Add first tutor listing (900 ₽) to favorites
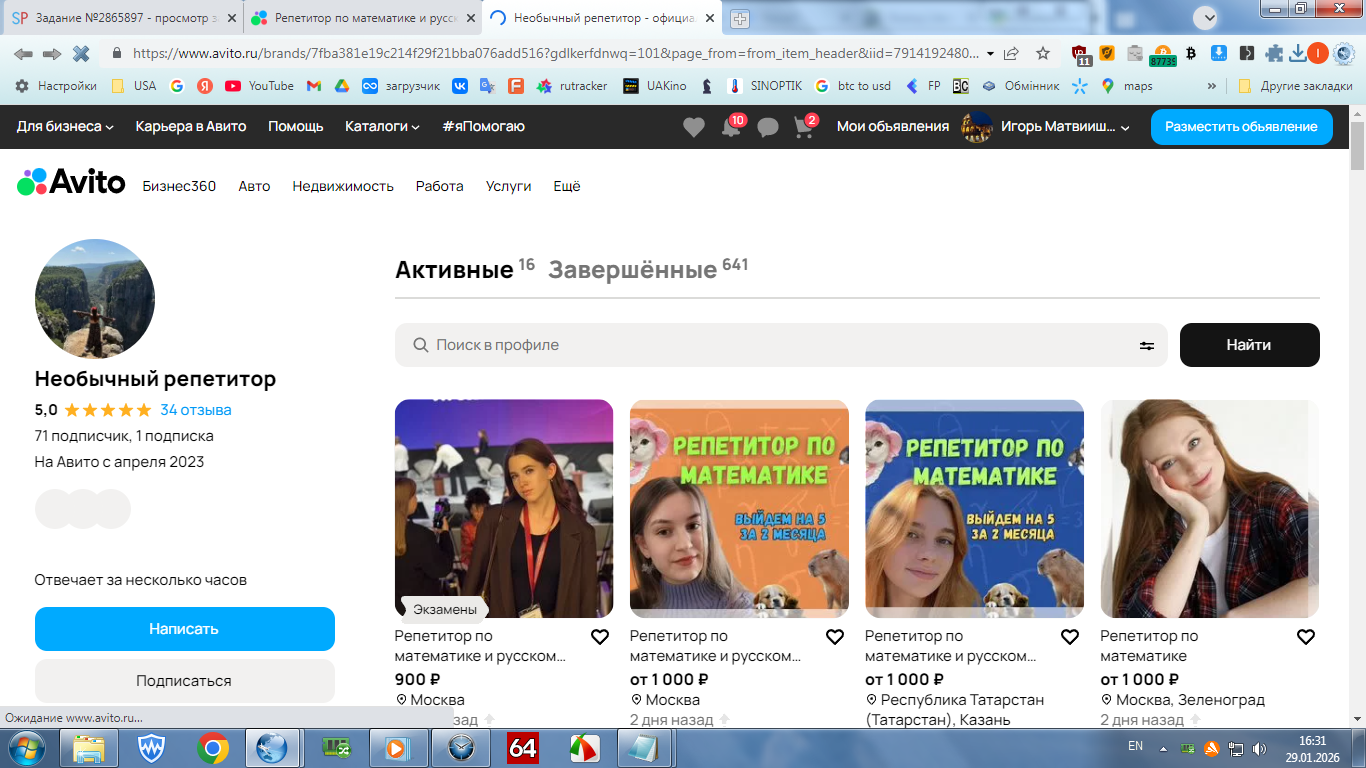Screen dimensions: 1366x768 [x=600, y=637]
